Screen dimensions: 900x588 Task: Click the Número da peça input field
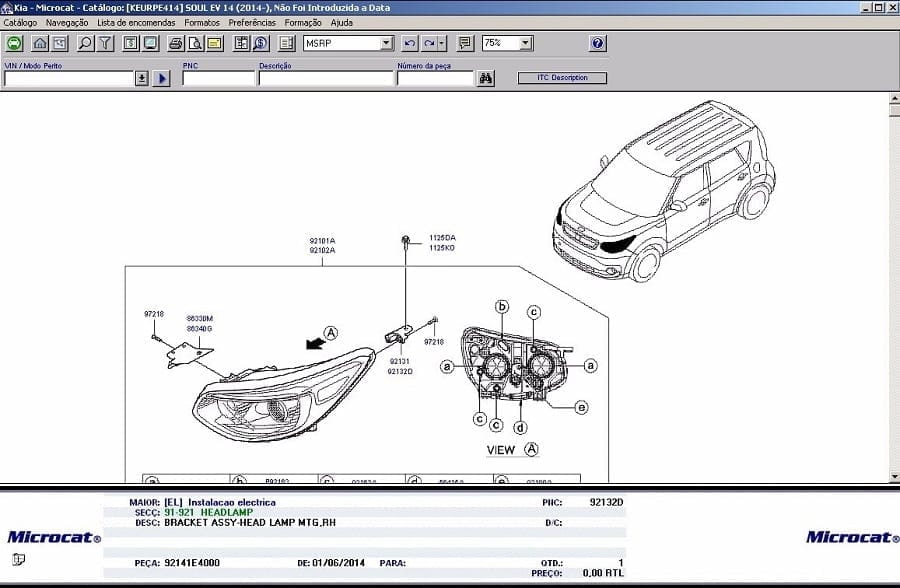[436, 79]
